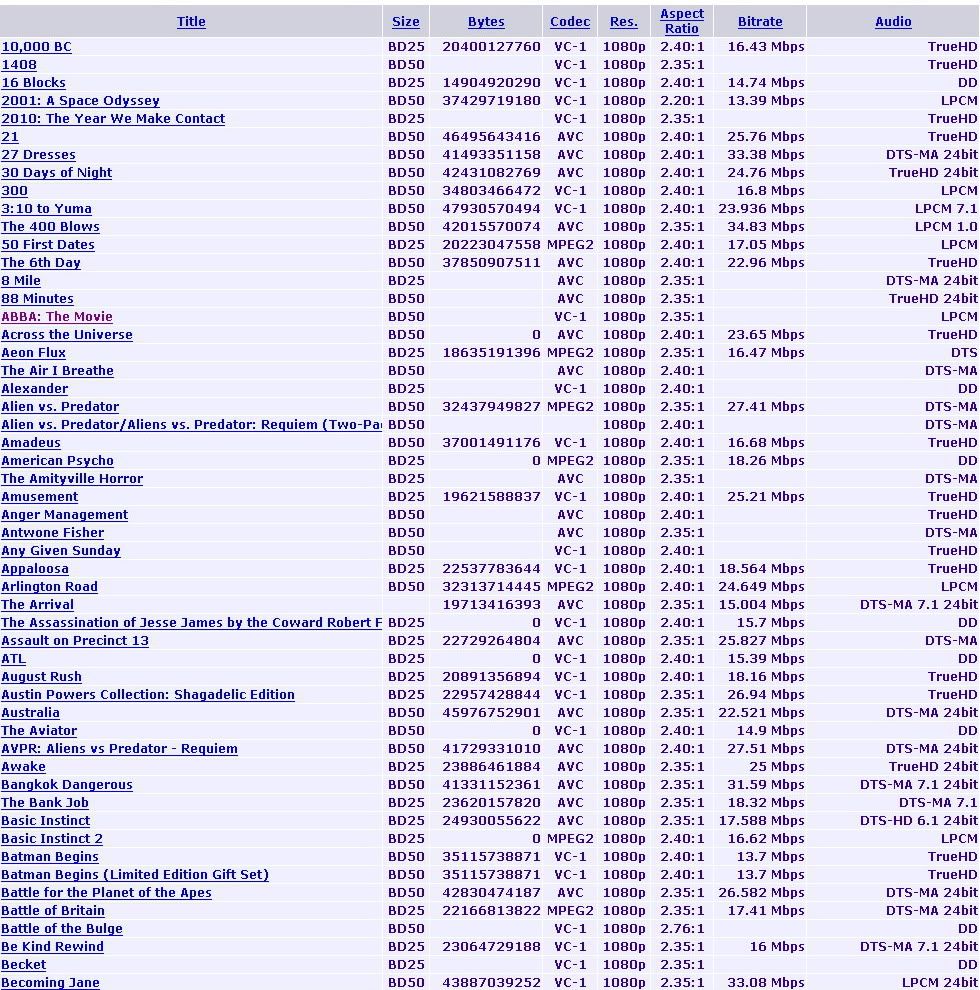
Task: Select the visited ABBA: The Movie link
Action: coord(57,317)
